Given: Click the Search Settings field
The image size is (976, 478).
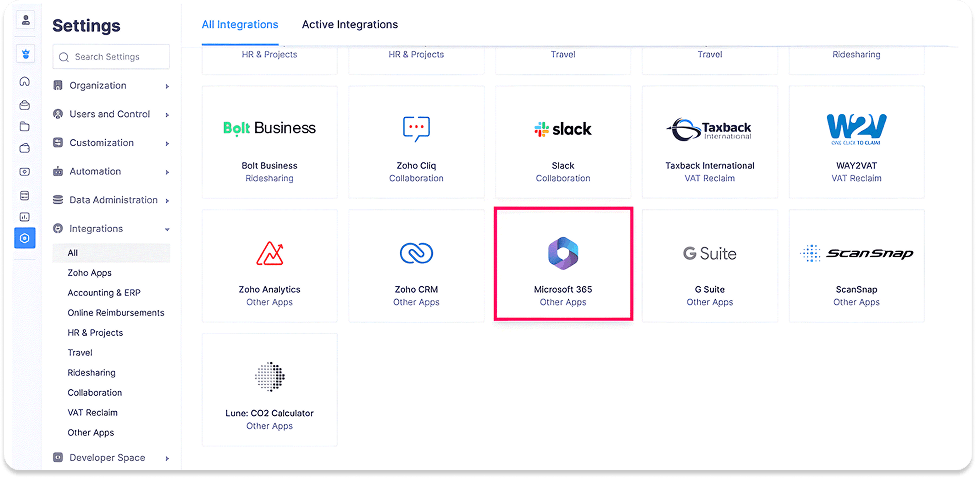Looking at the screenshot, I should [x=111, y=57].
